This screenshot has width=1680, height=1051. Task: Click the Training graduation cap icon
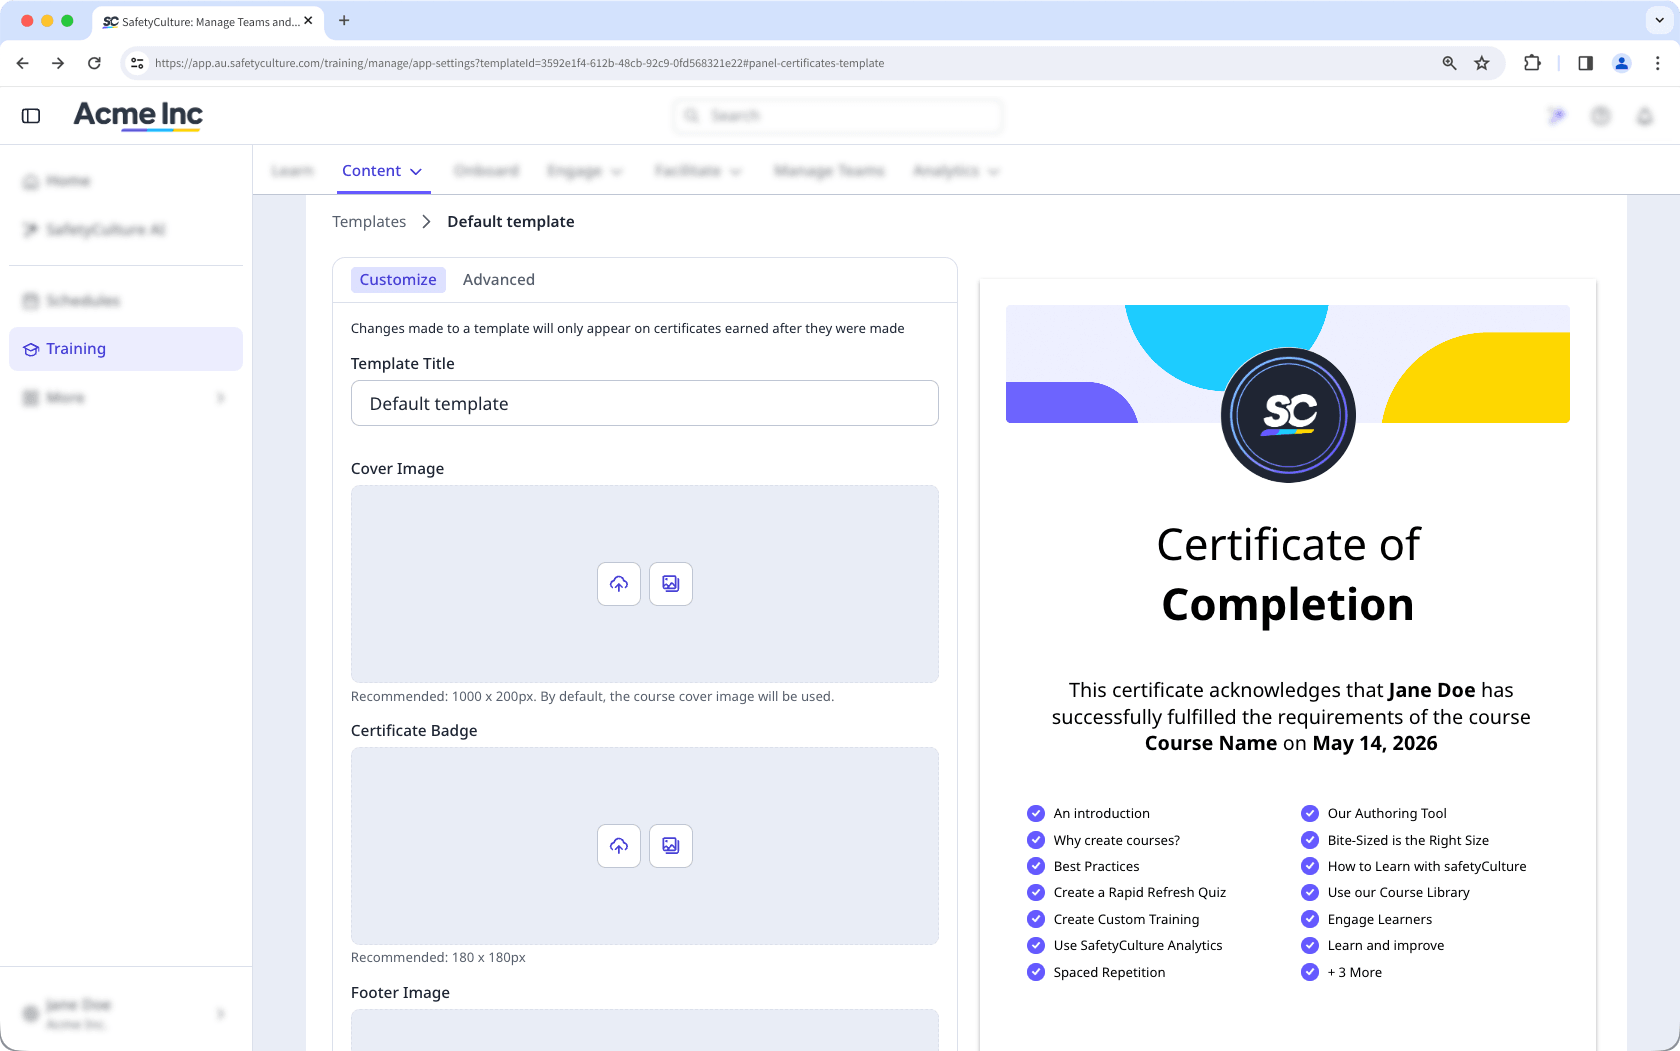[31, 349]
